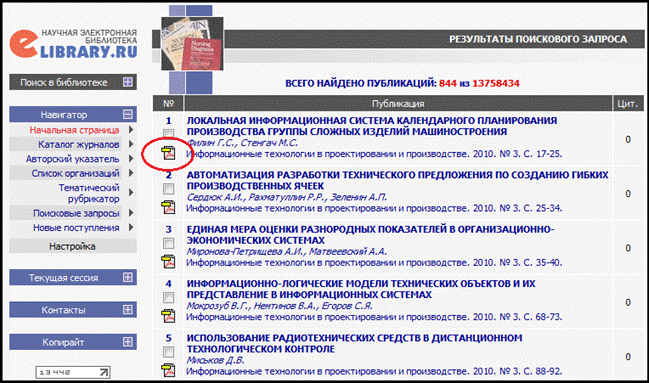Click the № column header
This screenshot has width=649, height=383.
click(168, 104)
